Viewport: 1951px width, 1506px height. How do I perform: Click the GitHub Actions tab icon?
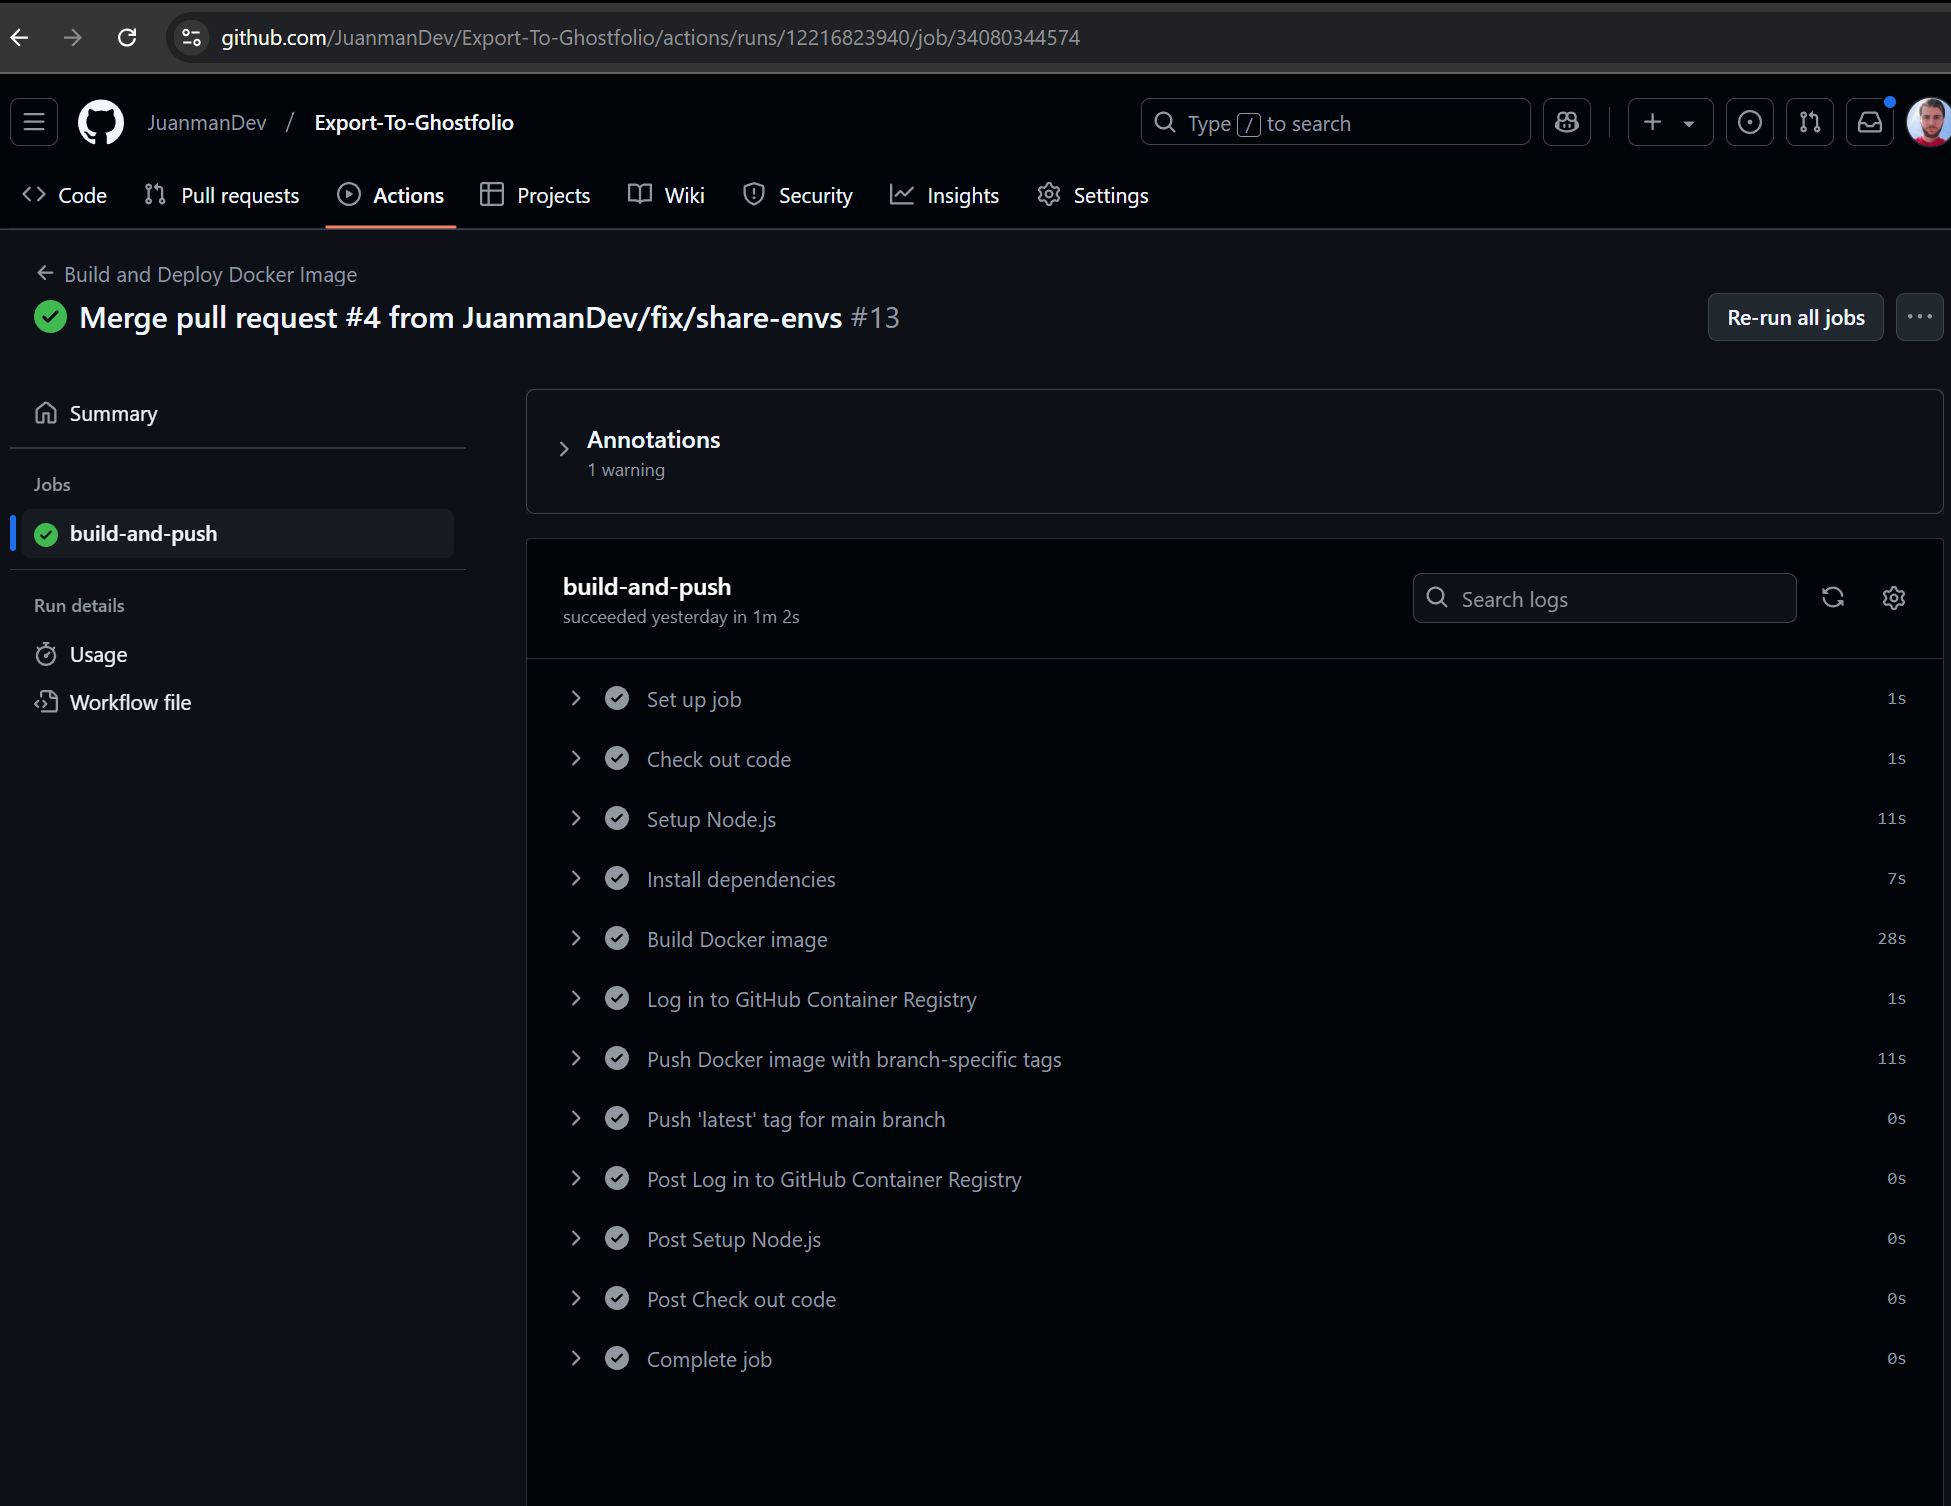click(348, 195)
